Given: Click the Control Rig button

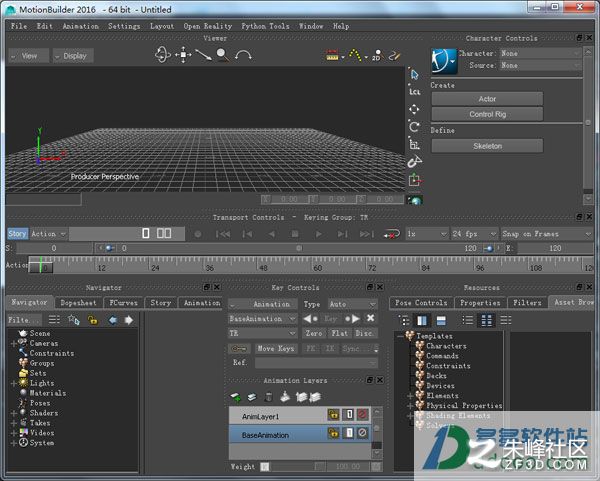Looking at the screenshot, I should [487, 114].
